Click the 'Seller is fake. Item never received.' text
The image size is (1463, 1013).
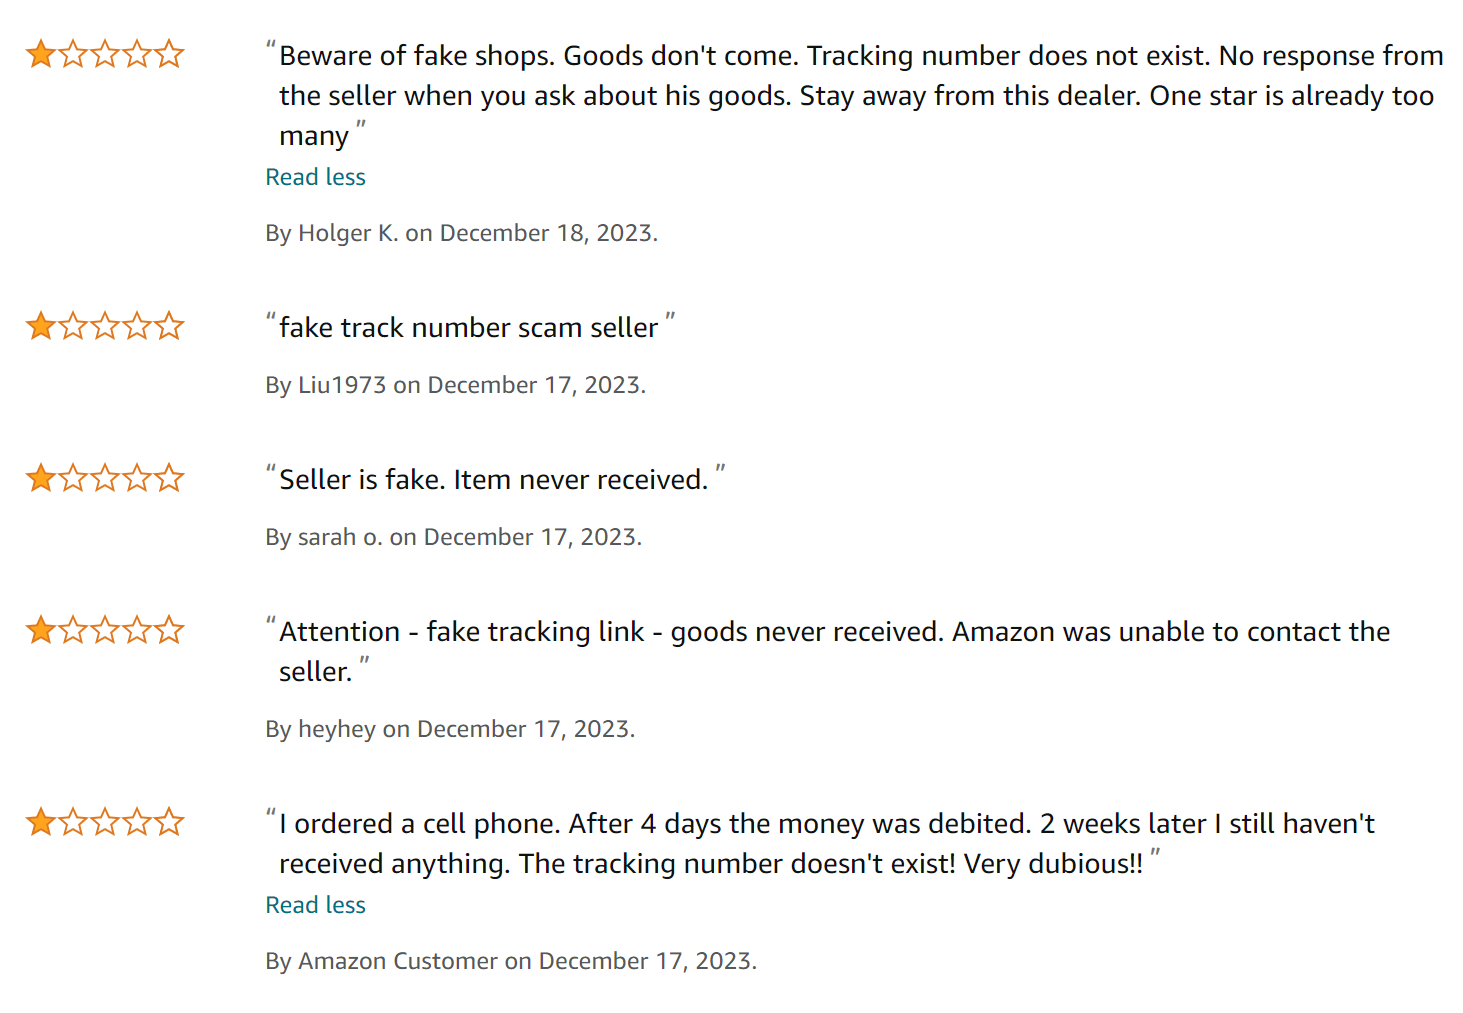tap(493, 480)
